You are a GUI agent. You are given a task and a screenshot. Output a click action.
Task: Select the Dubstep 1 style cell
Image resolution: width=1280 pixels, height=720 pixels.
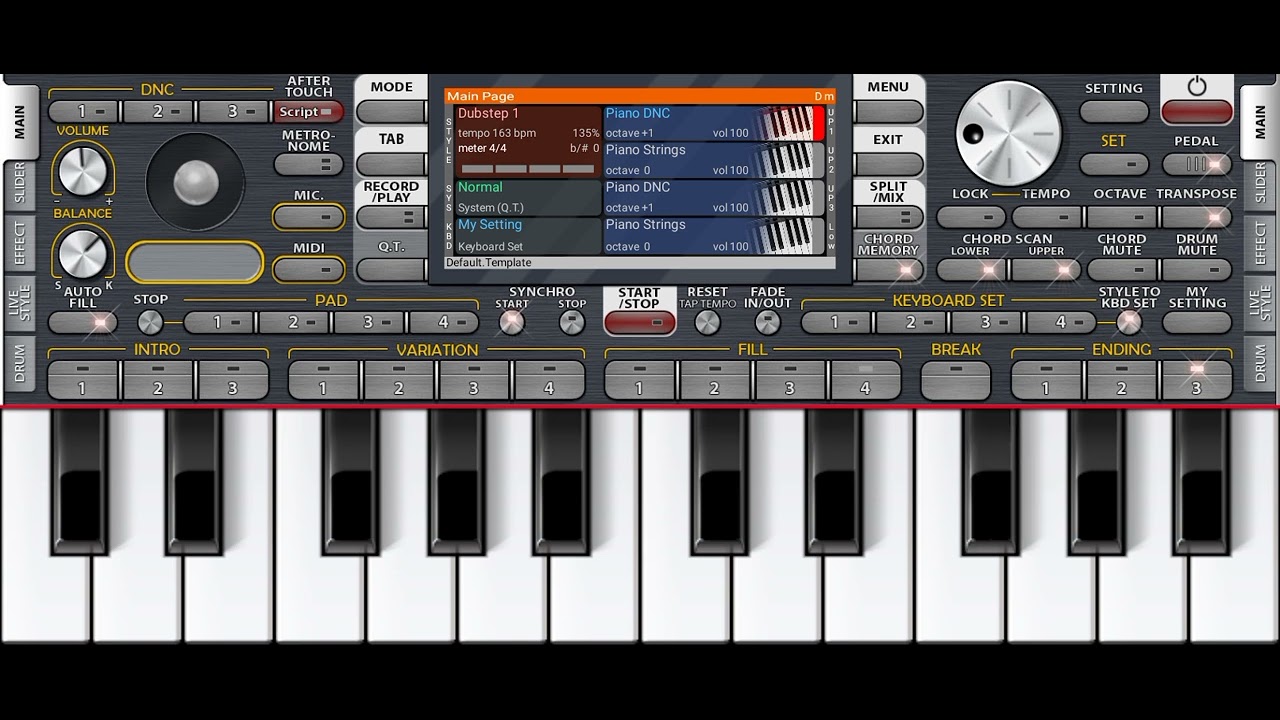click(x=529, y=141)
